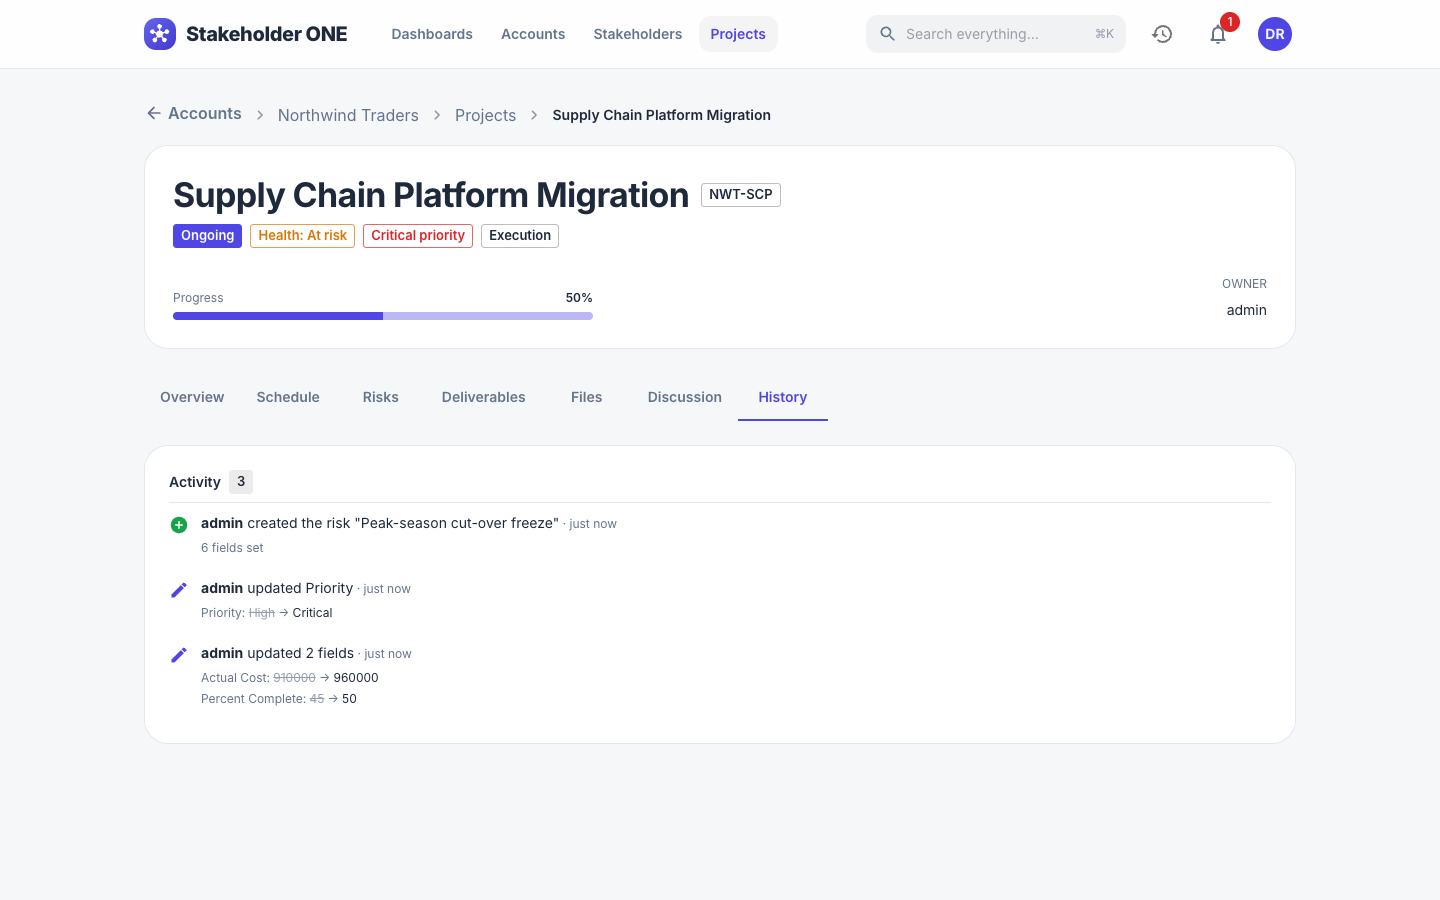Click the Percent Complete change line
This screenshot has width=1440, height=900.
point(279,699)
